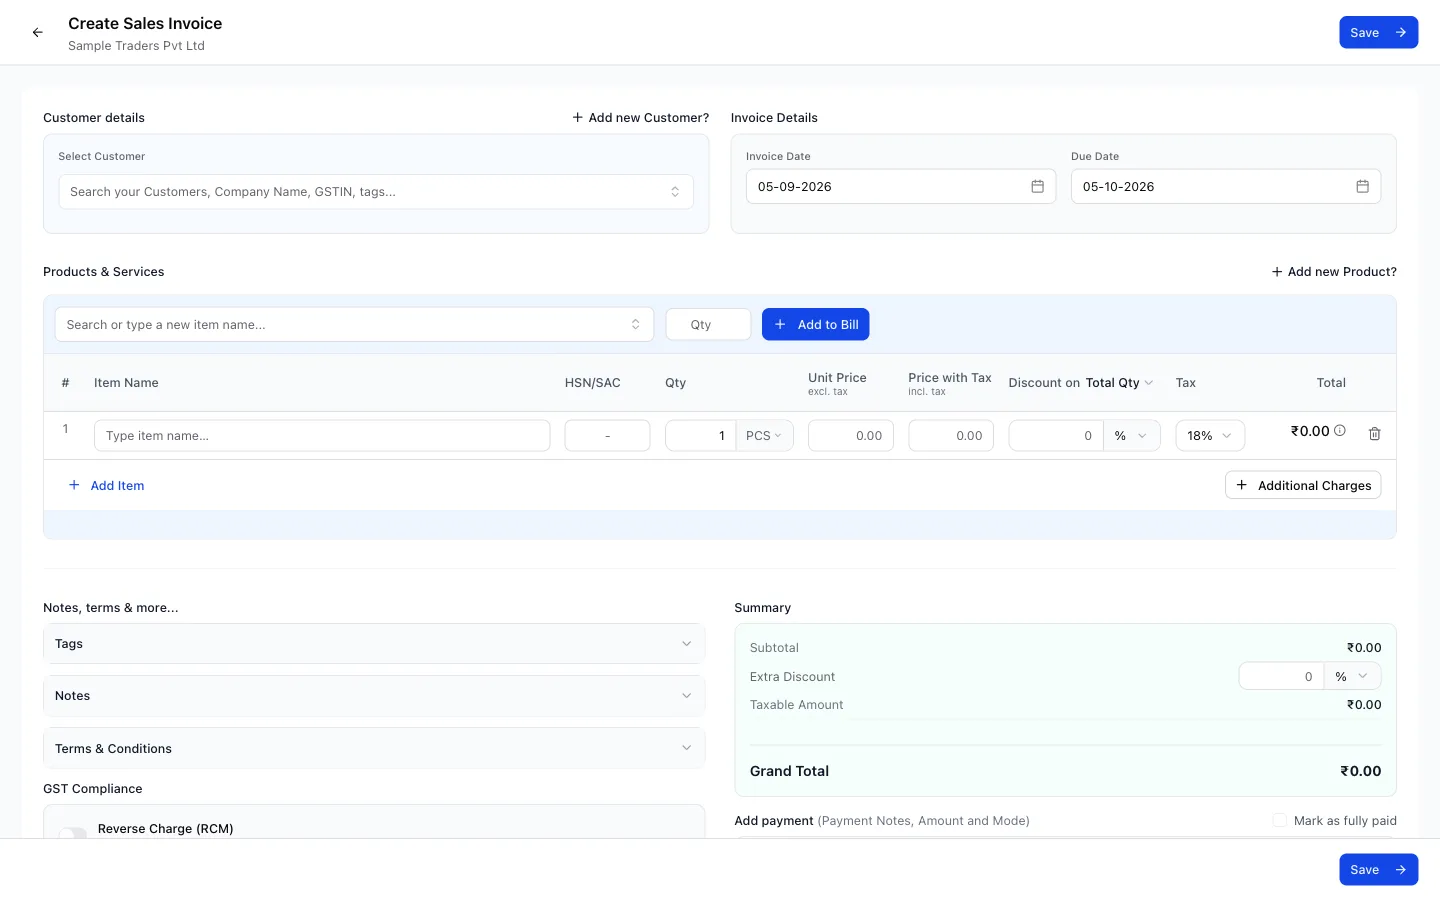This screenshot has width=1440, height=900.
Task: Change the PCS unit dropdown
Action: coord(765,436)
